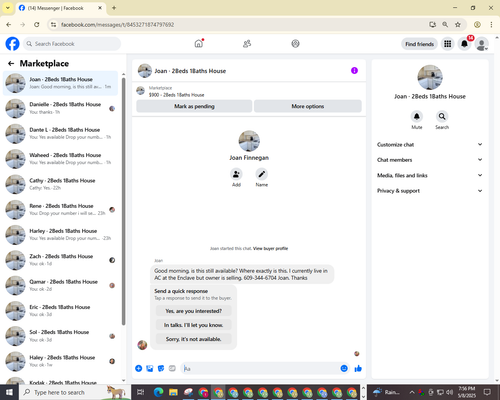Open more actions plus icon in composer
500x400 pixels.
click(x=139, y=368)
